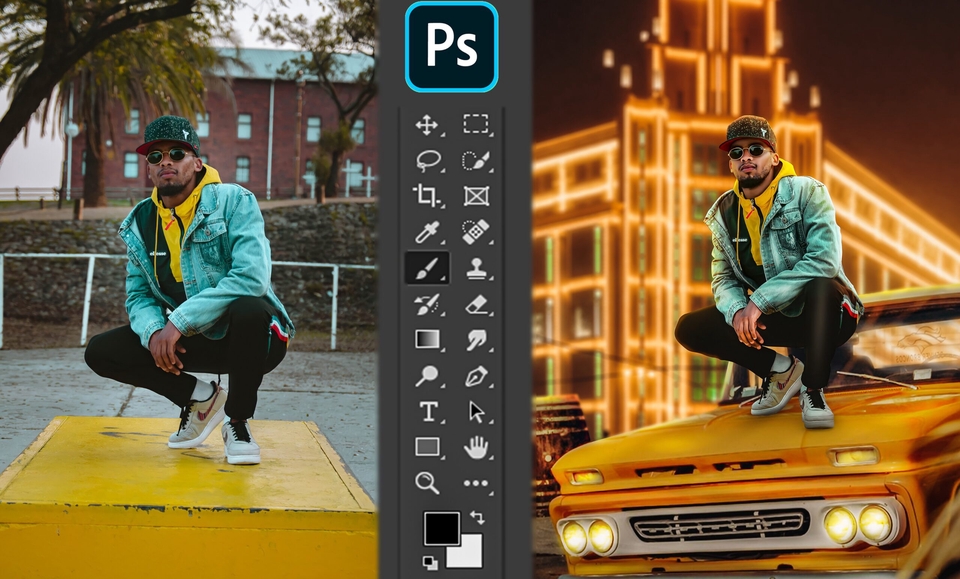This screenshot has height=579, width=960.
Task: Select the Path Selection arrow tool
Action: point(476,412)
